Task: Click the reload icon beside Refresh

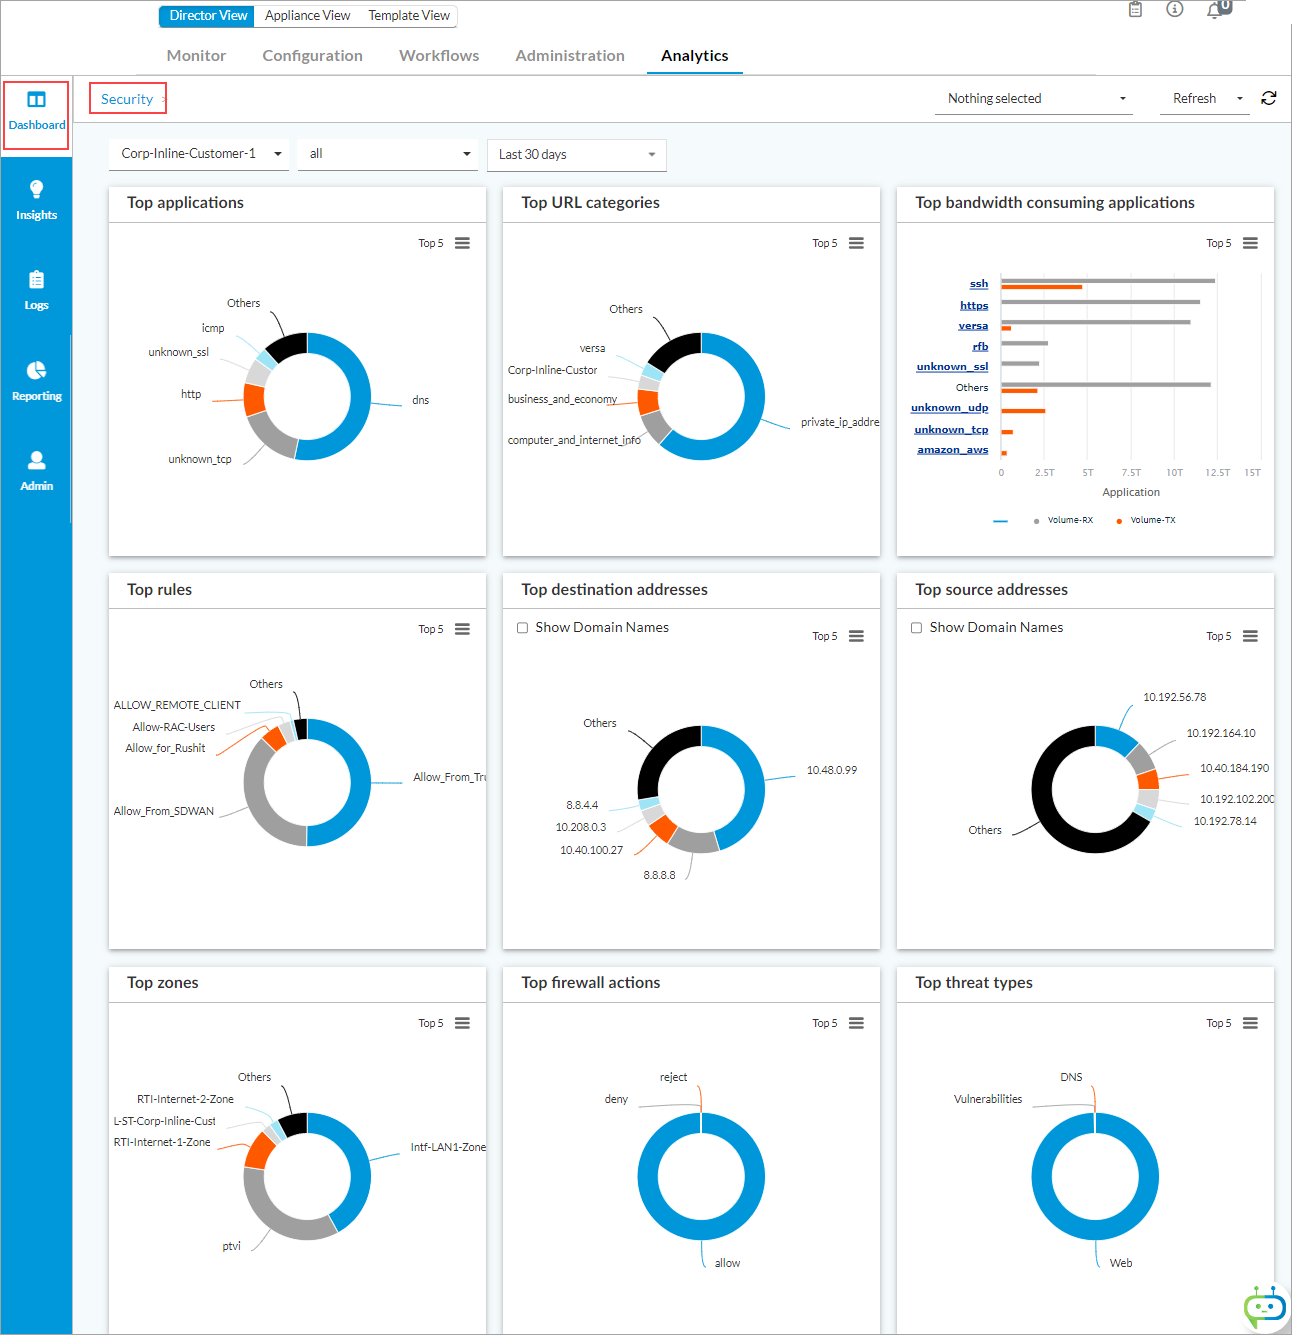Action: click(1269, 98)
